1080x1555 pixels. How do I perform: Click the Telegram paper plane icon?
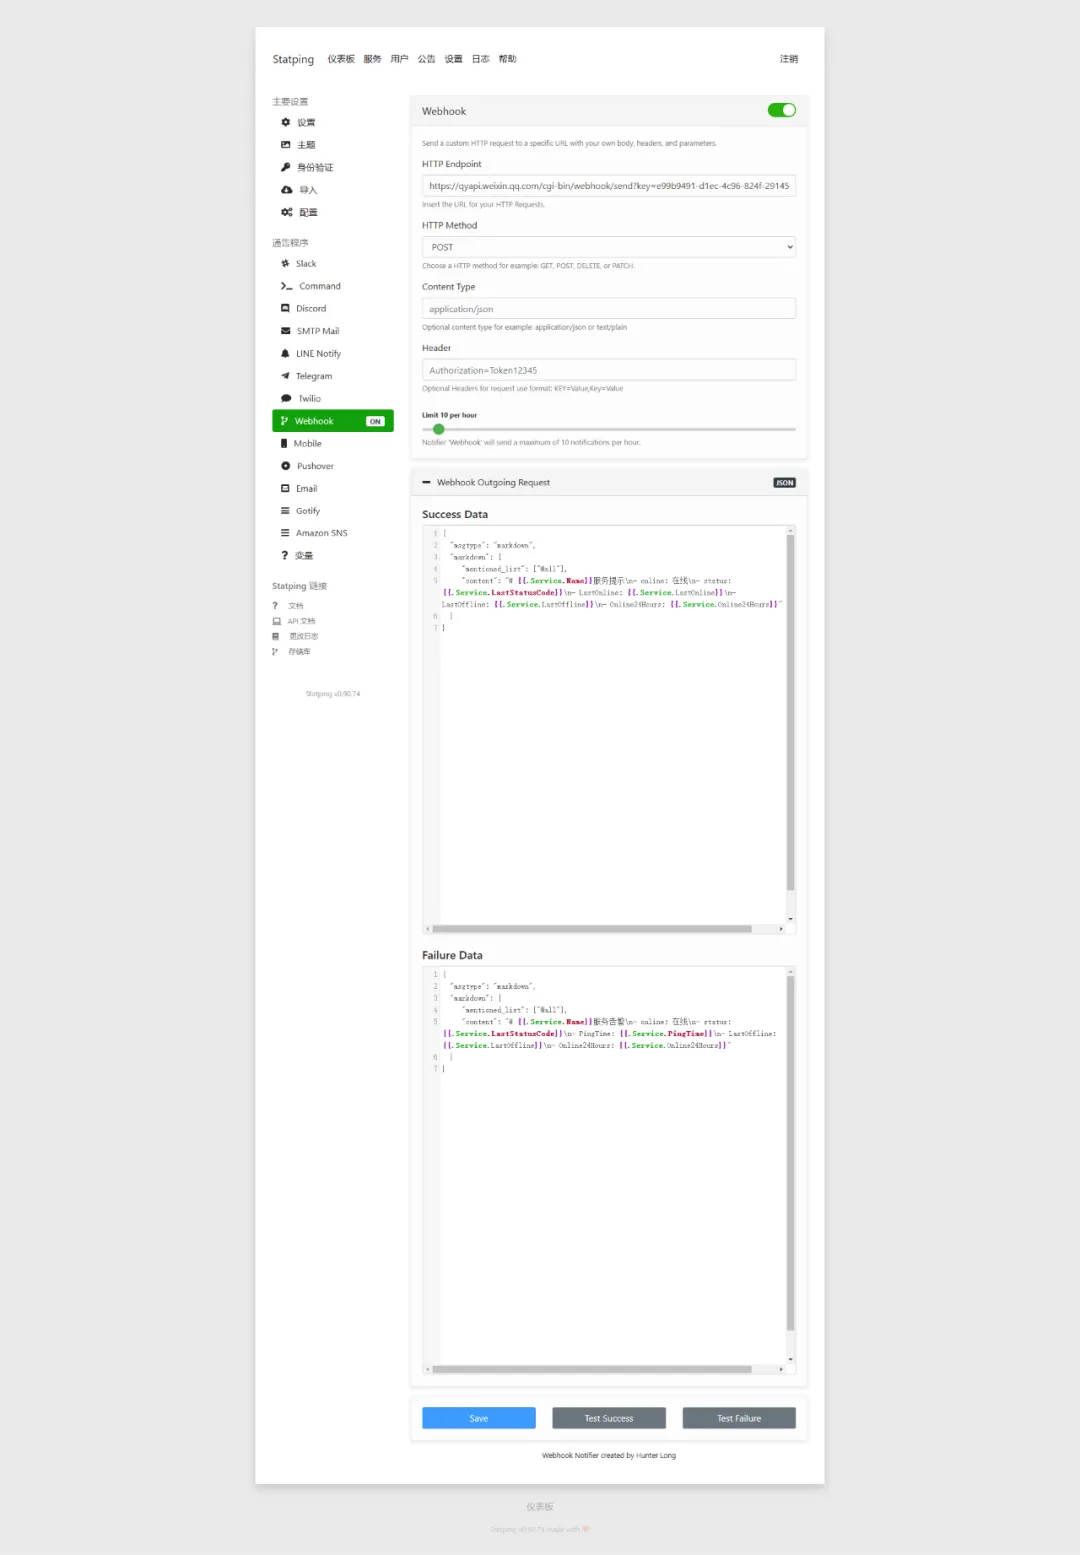285,376
